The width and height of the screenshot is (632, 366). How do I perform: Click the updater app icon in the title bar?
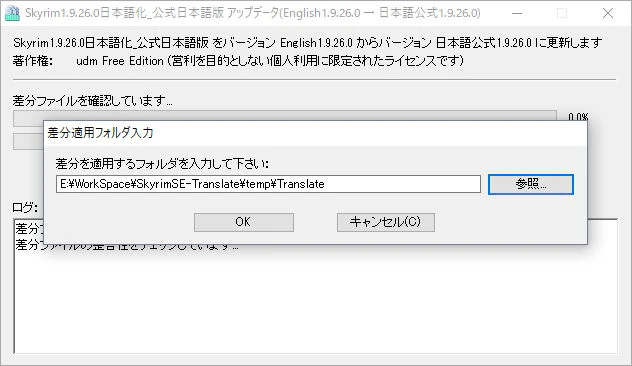(x=12, y=13)
